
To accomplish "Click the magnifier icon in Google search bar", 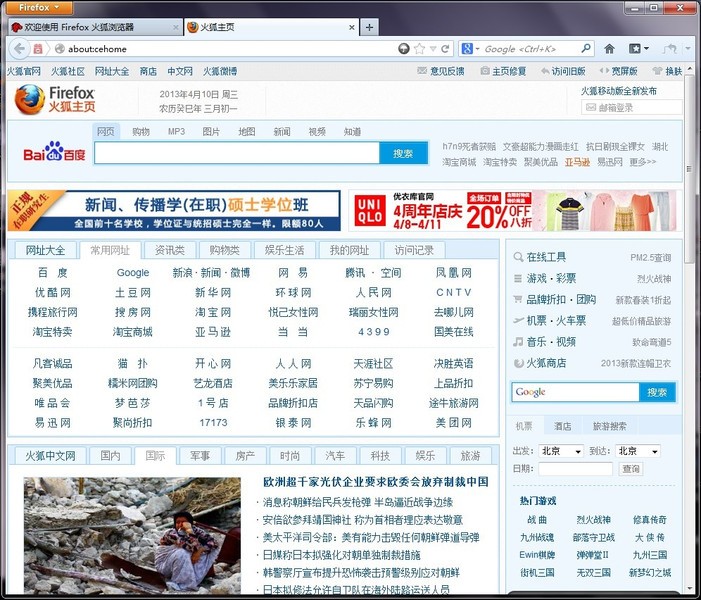I will (586, 48).
